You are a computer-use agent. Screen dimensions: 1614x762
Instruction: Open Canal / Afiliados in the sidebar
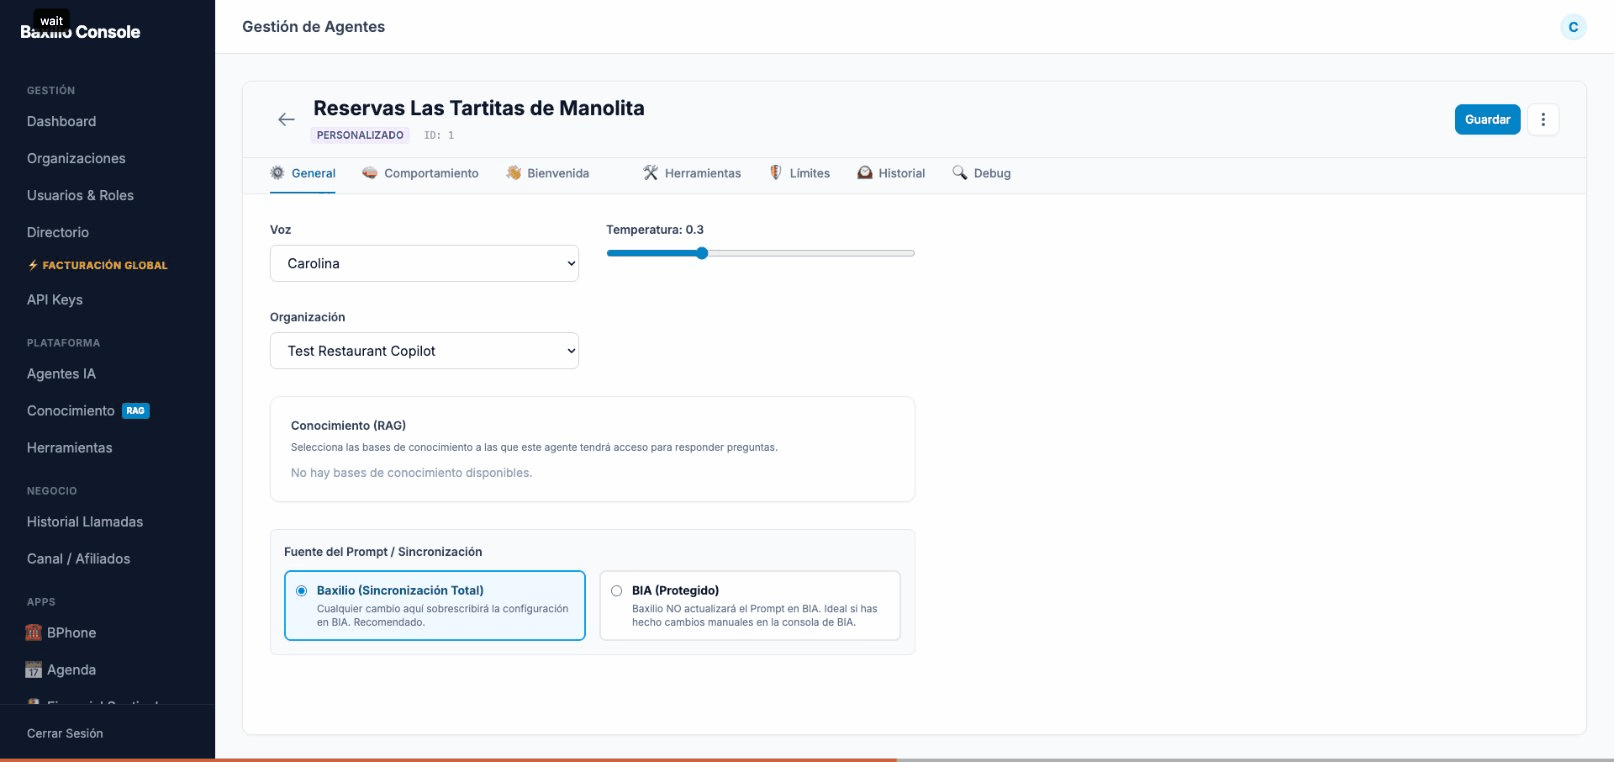coord(79,558)
